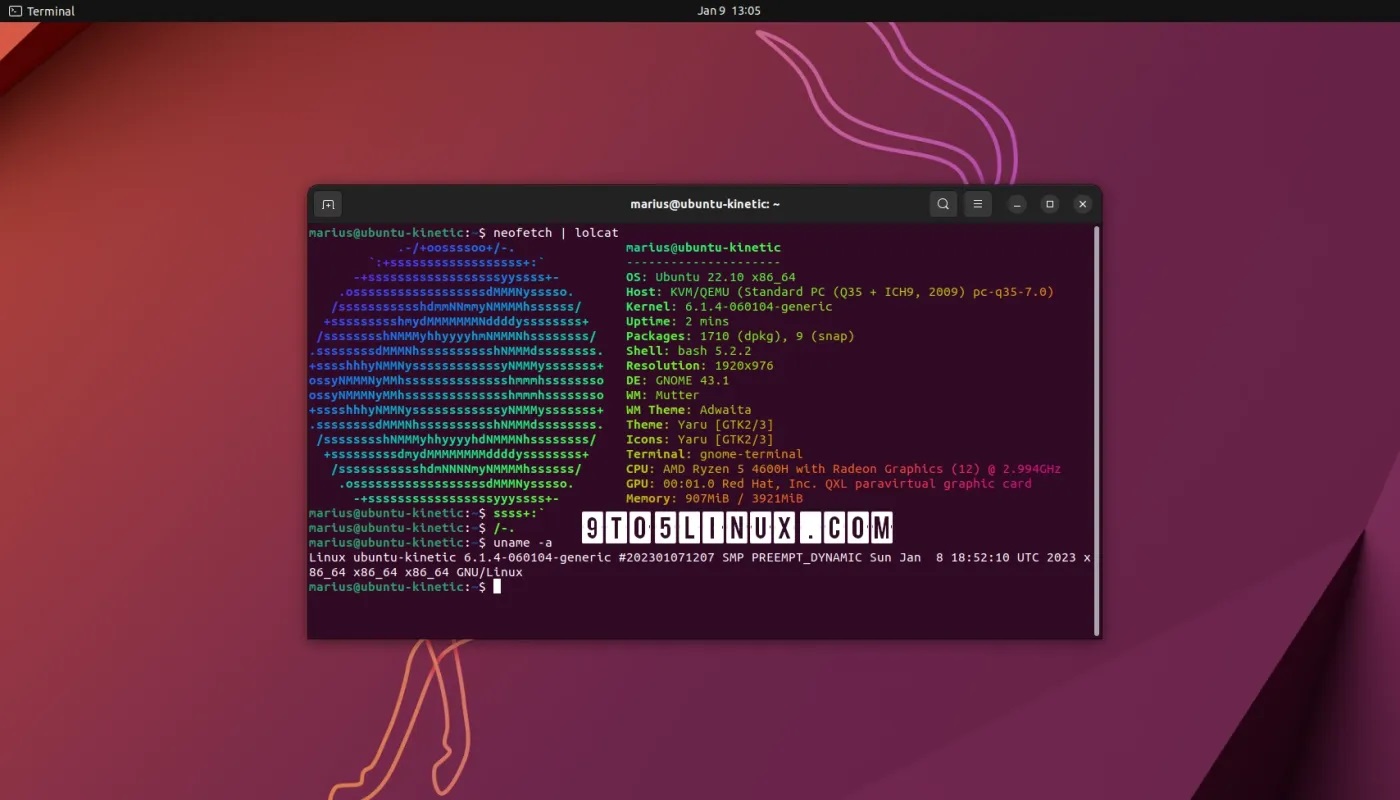Maximize the terminal window
1400x800 pixels.
pos(1049,203)
